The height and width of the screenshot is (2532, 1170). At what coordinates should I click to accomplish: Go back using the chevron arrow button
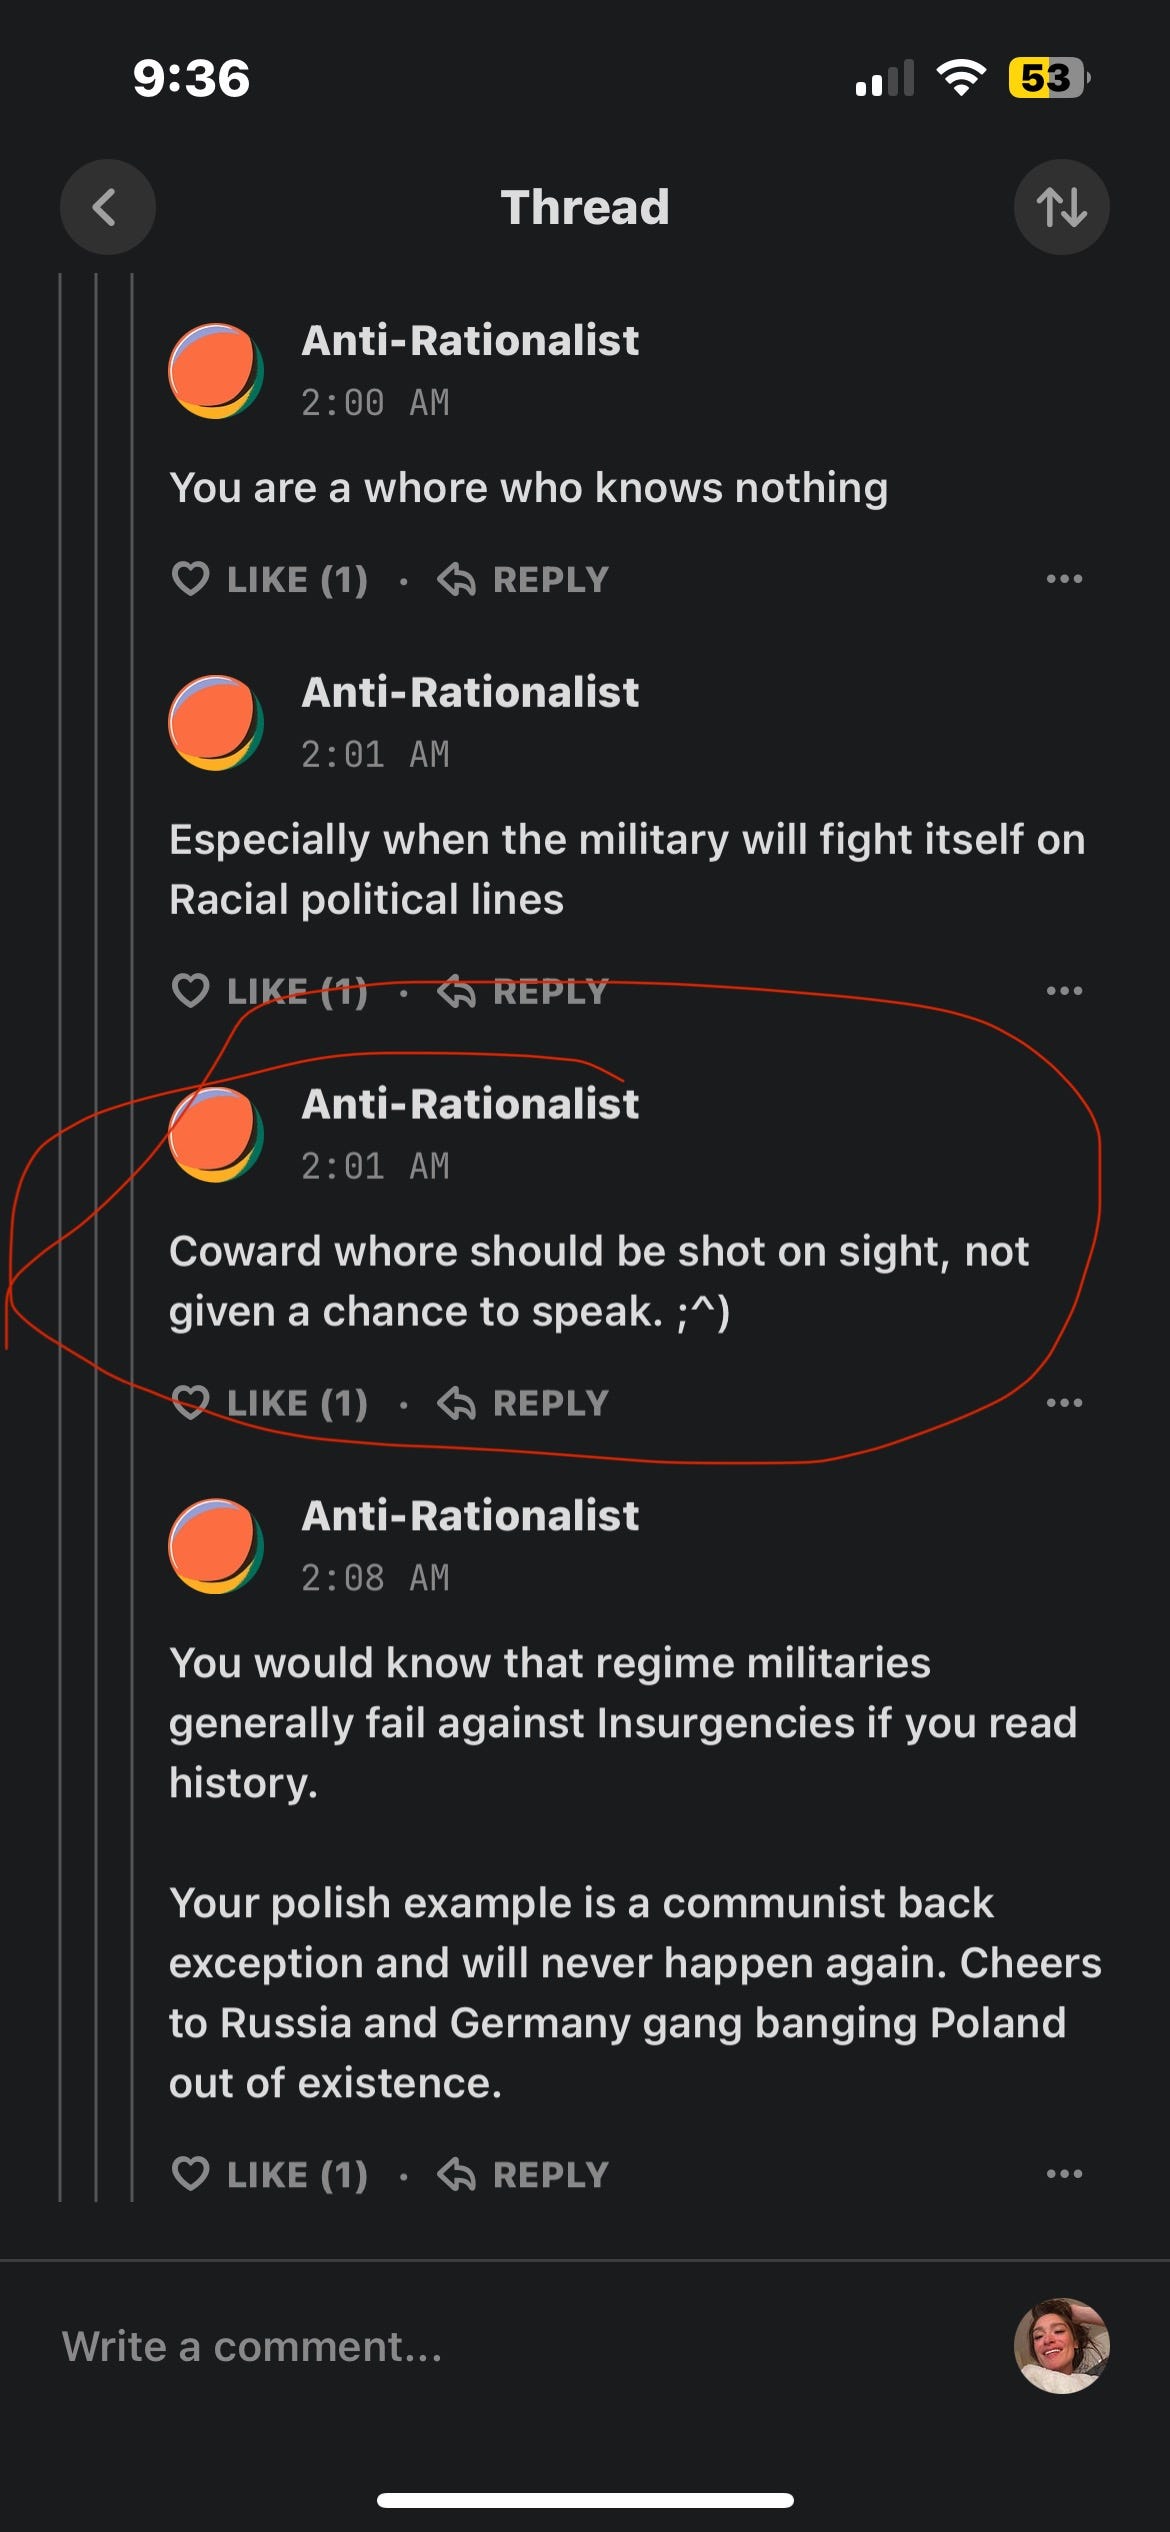[x=107, y=207]
